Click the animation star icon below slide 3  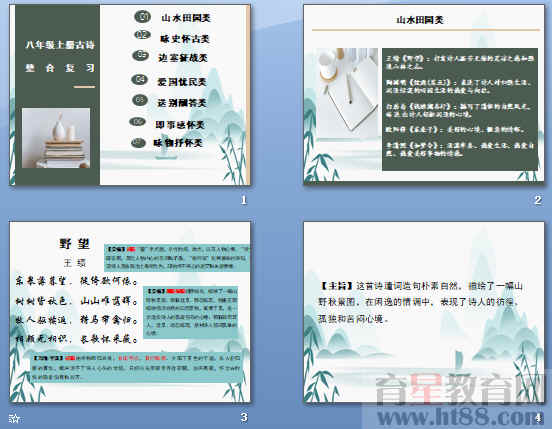click(x=14, y=418)
